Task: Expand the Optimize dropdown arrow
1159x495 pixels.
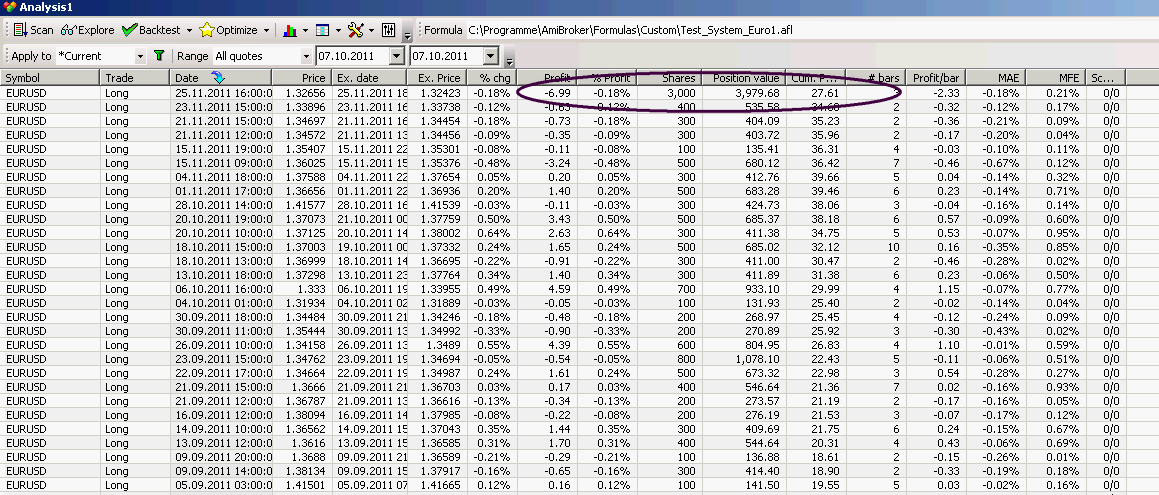Action: [x=266, y=30]
